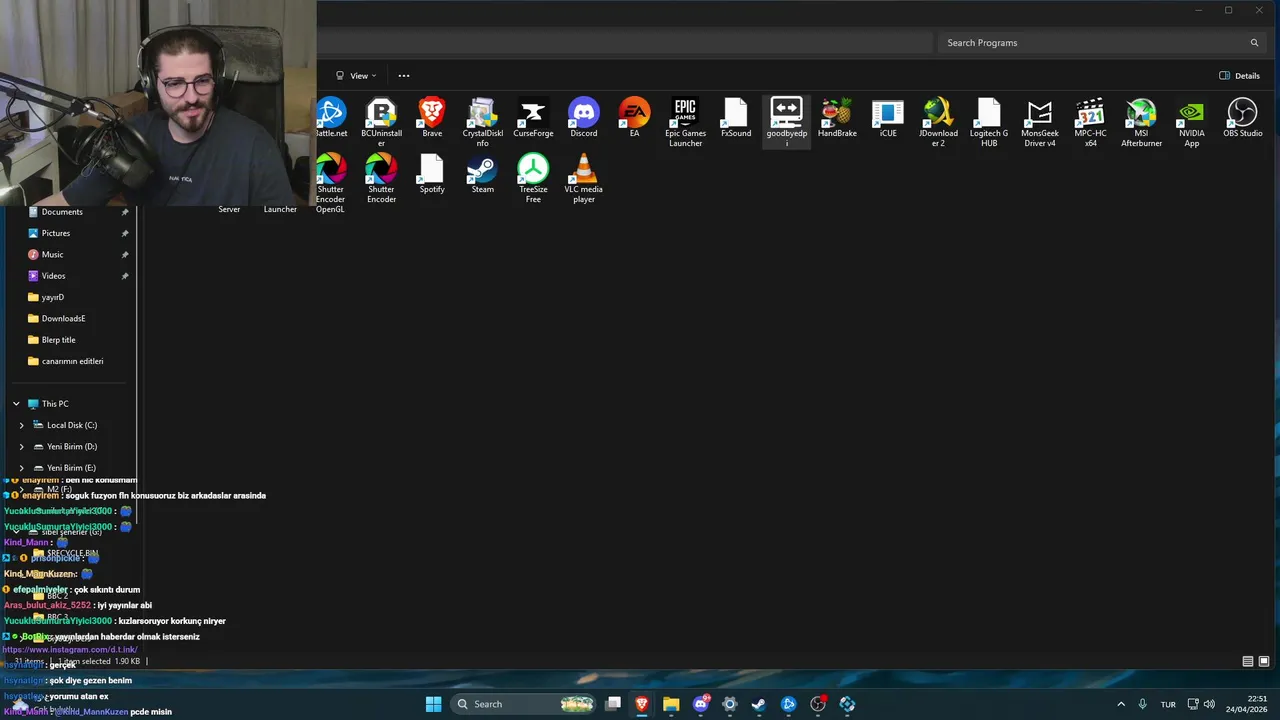This screenshot has width=1280, height=720.
Task: Toggle the Details pane button
Action: [x=1239, y=76]
